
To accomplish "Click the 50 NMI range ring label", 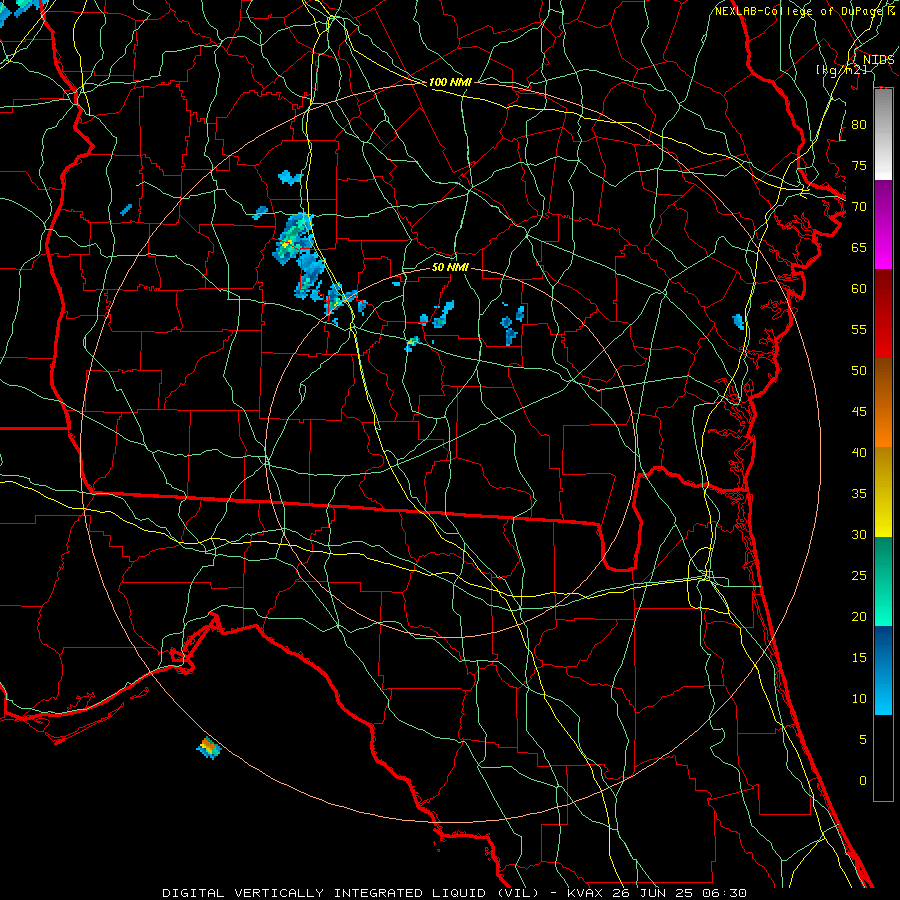I will tap(450, 267).
